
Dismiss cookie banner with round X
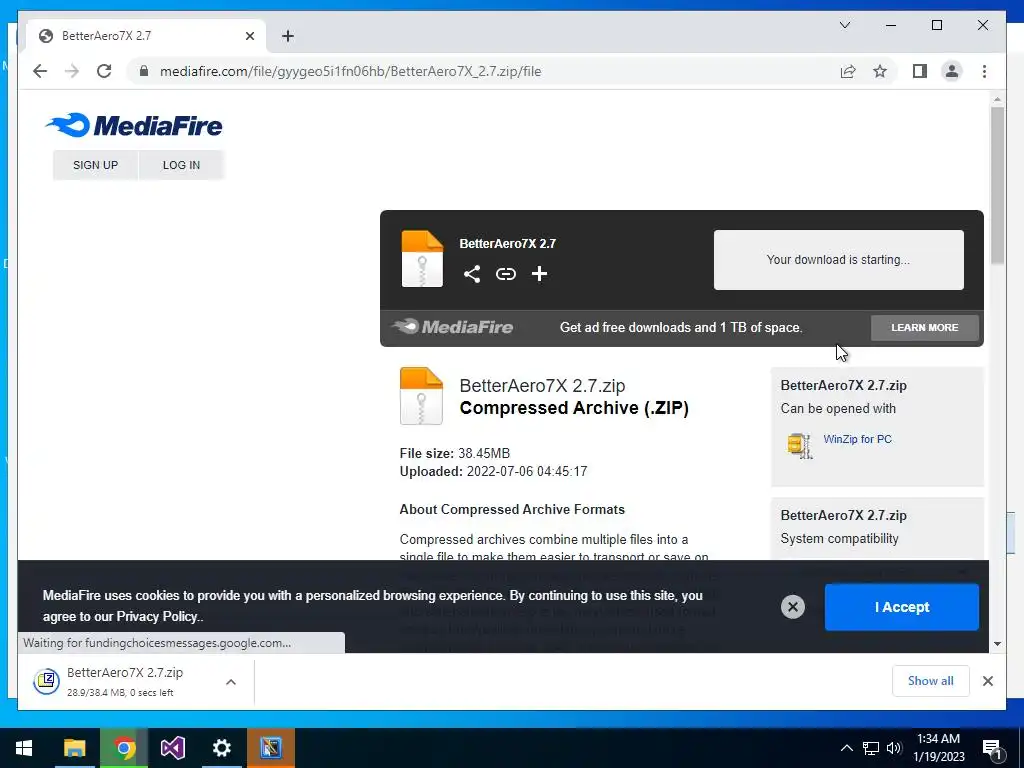(792, 607)
